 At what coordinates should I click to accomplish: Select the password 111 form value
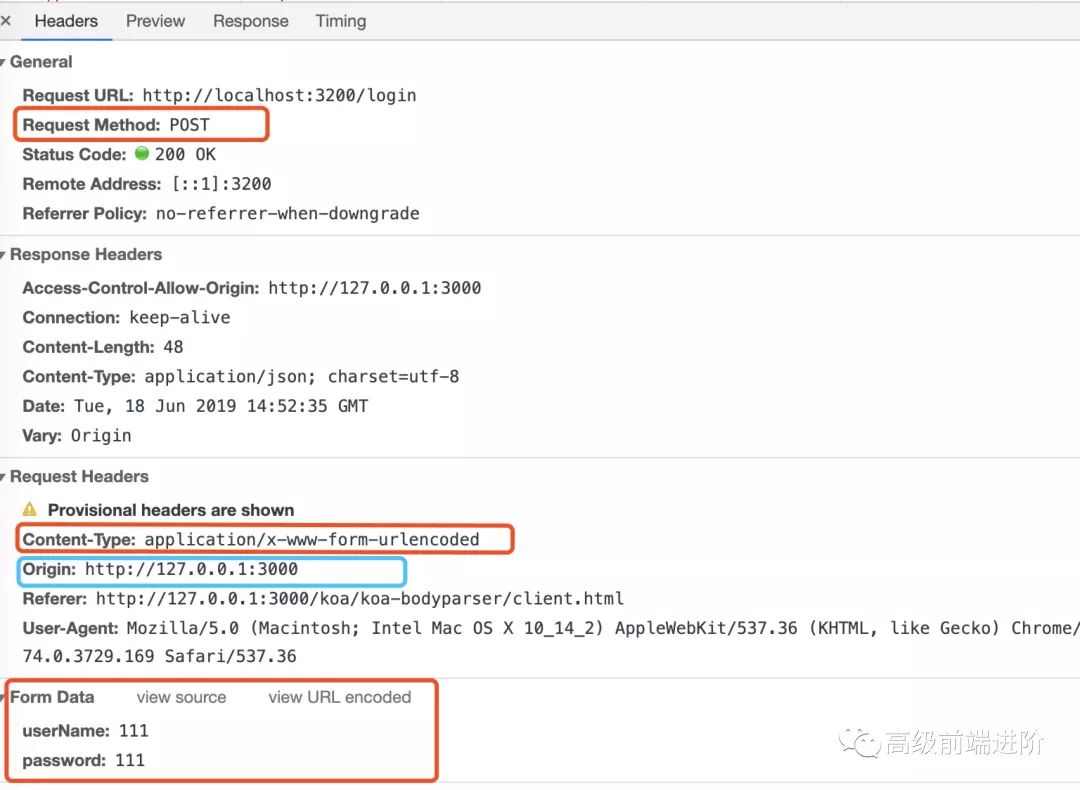click(x=129, y=760)
